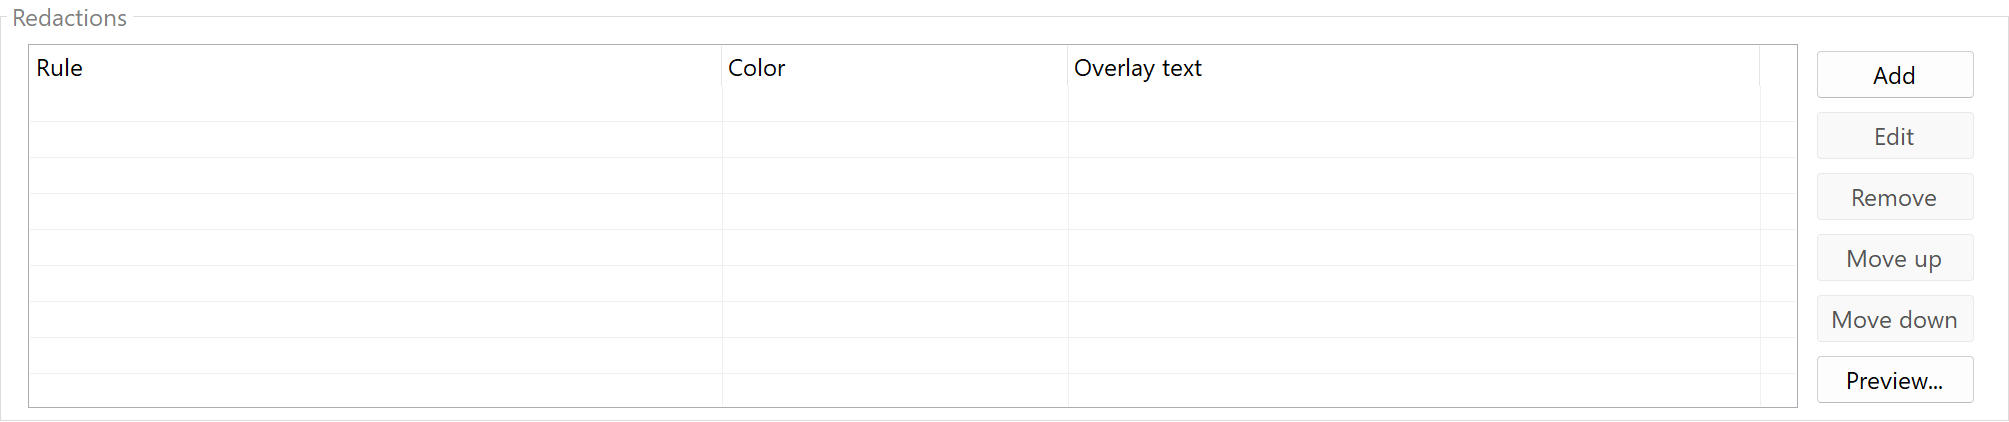This screenshot has width=2009, height=422.
Task: Click the Move down button
Action: 1894,319
